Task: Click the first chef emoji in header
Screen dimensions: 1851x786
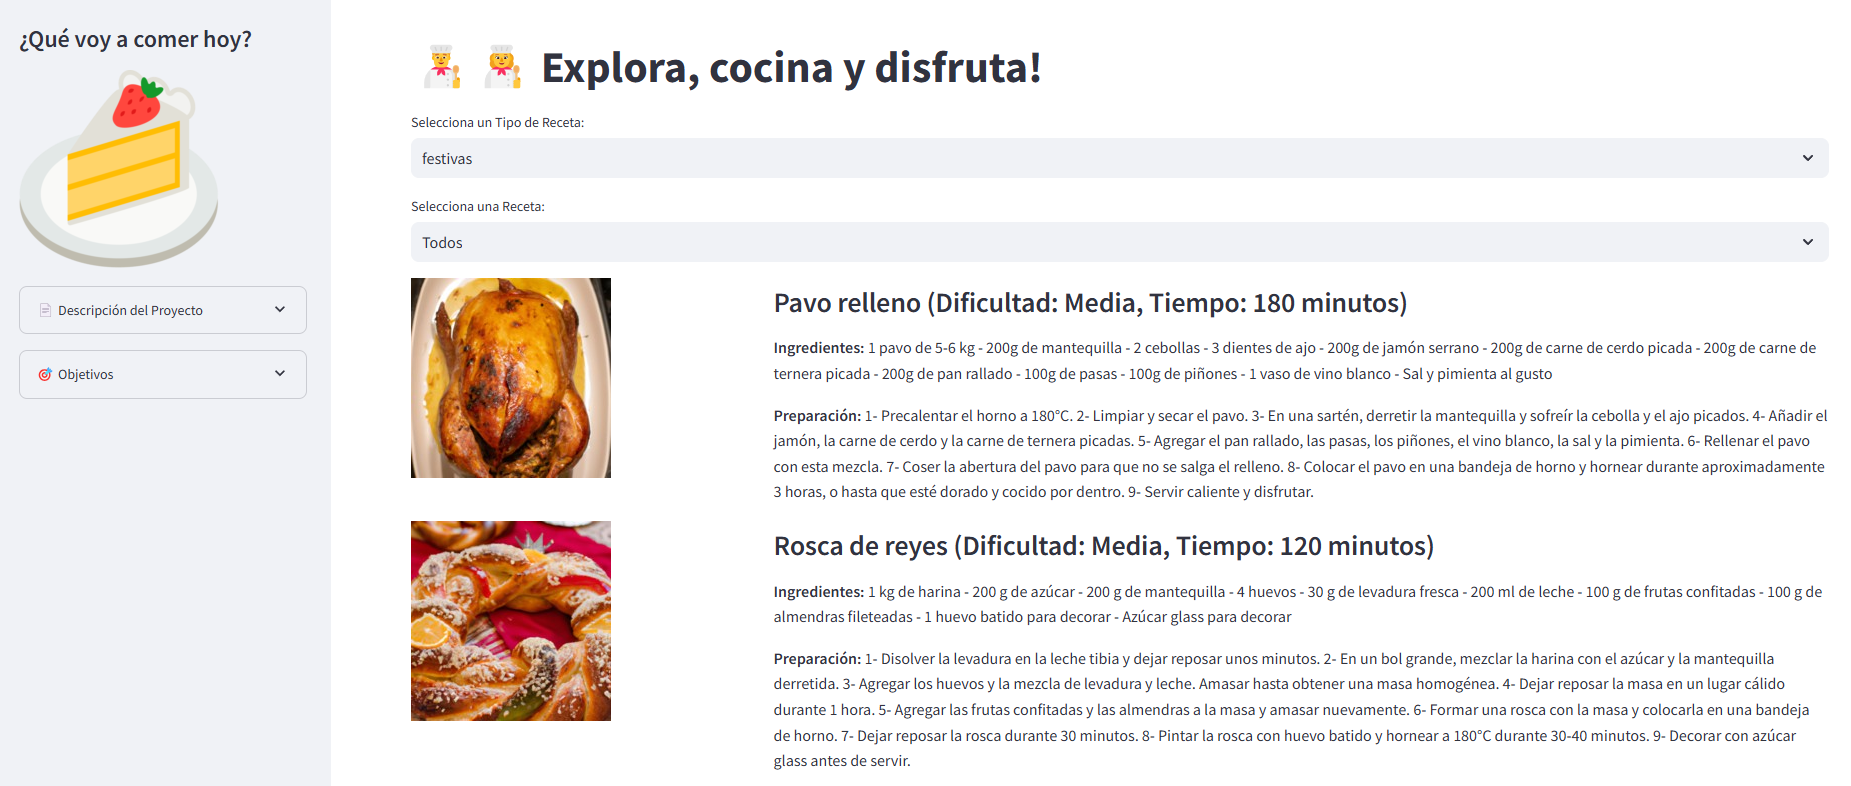Action: tap(441, 67)
